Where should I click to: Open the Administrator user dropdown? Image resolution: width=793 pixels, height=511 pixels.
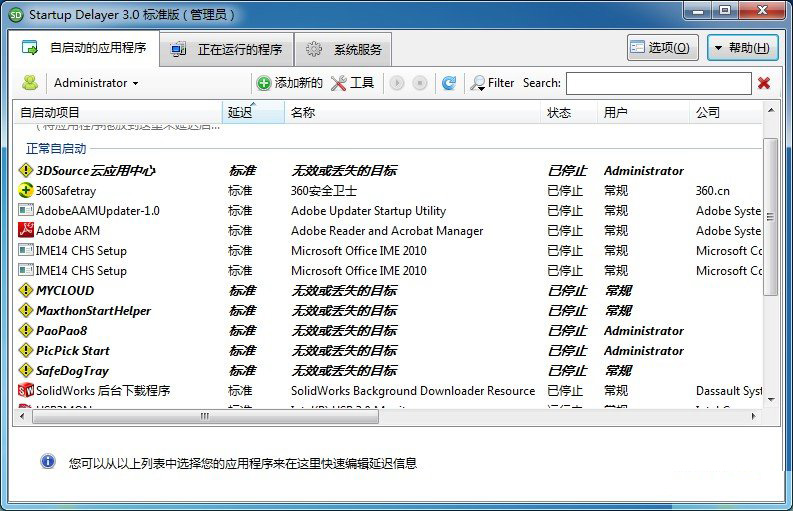96,83
